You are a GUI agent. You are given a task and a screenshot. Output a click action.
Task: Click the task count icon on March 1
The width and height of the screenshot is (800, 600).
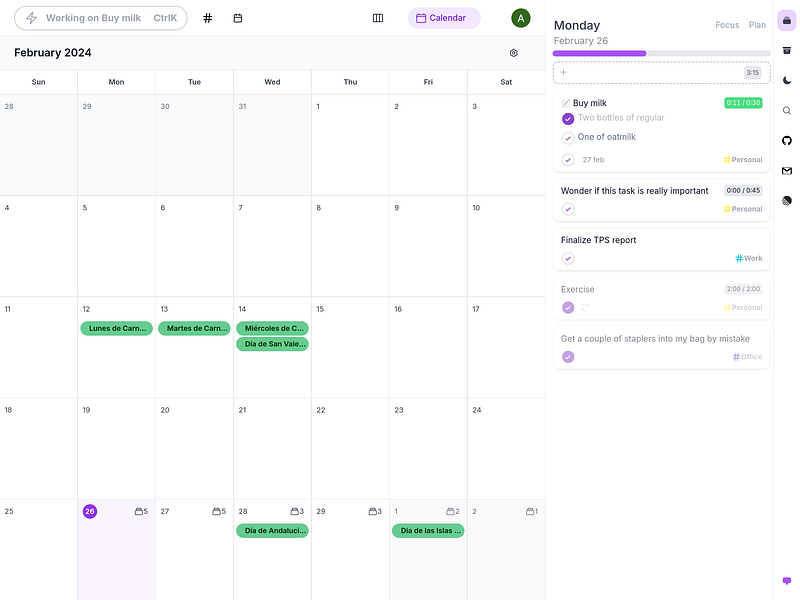453,511
